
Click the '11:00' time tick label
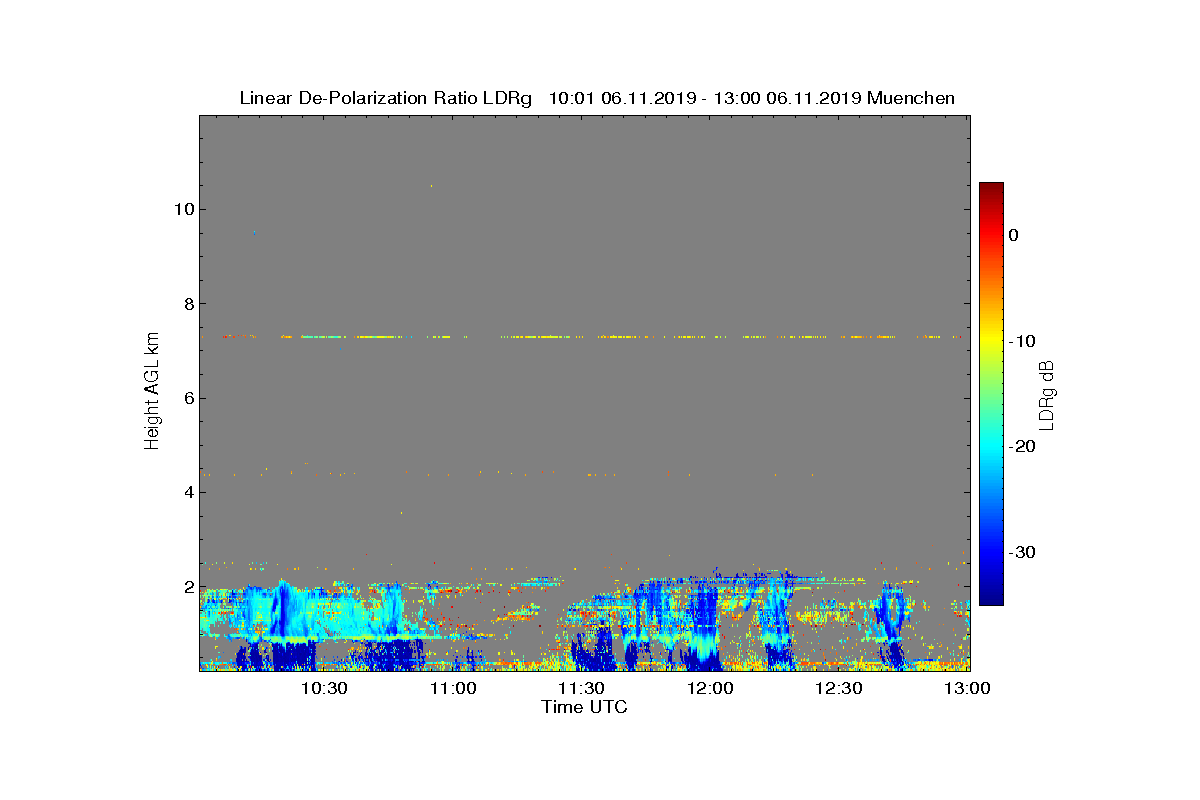click(453, 689)
